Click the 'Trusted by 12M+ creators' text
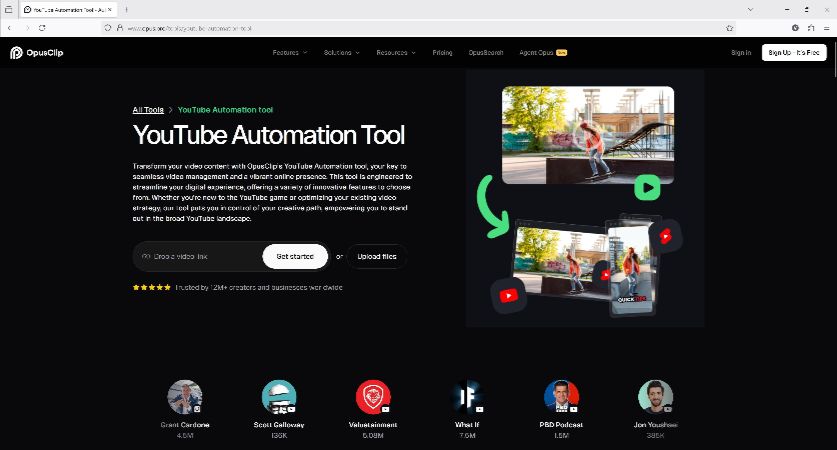The height and width of the screenshot is (450, 837). [259, 287]
